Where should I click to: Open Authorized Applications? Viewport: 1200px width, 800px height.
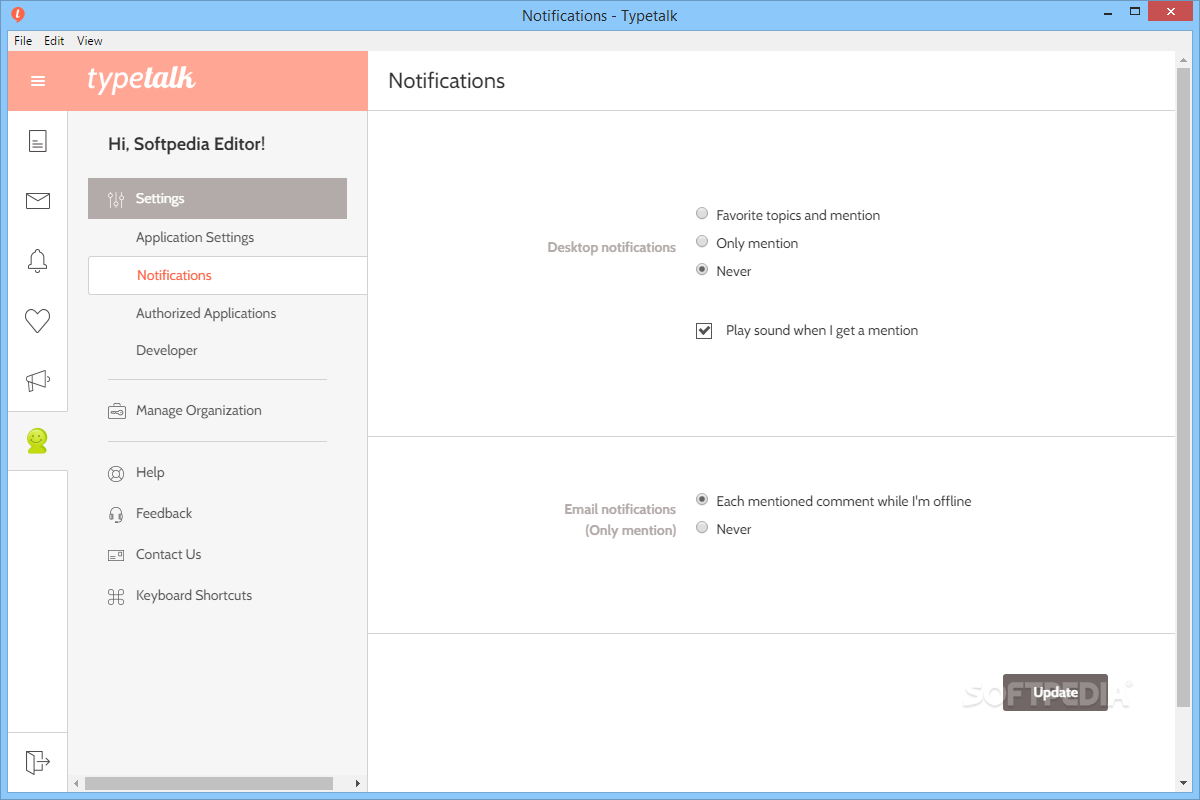pyautogui.click(x=206, y=313)
